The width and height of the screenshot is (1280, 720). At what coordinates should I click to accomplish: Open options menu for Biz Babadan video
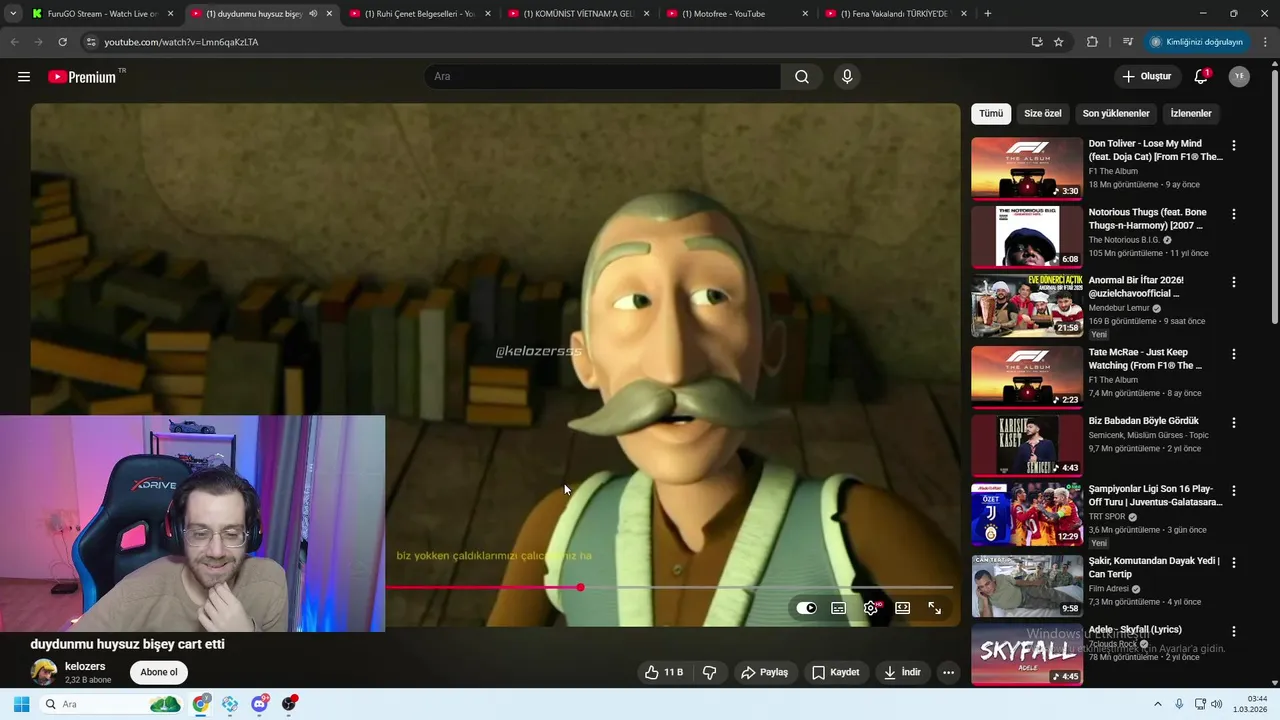(1233, 423)
